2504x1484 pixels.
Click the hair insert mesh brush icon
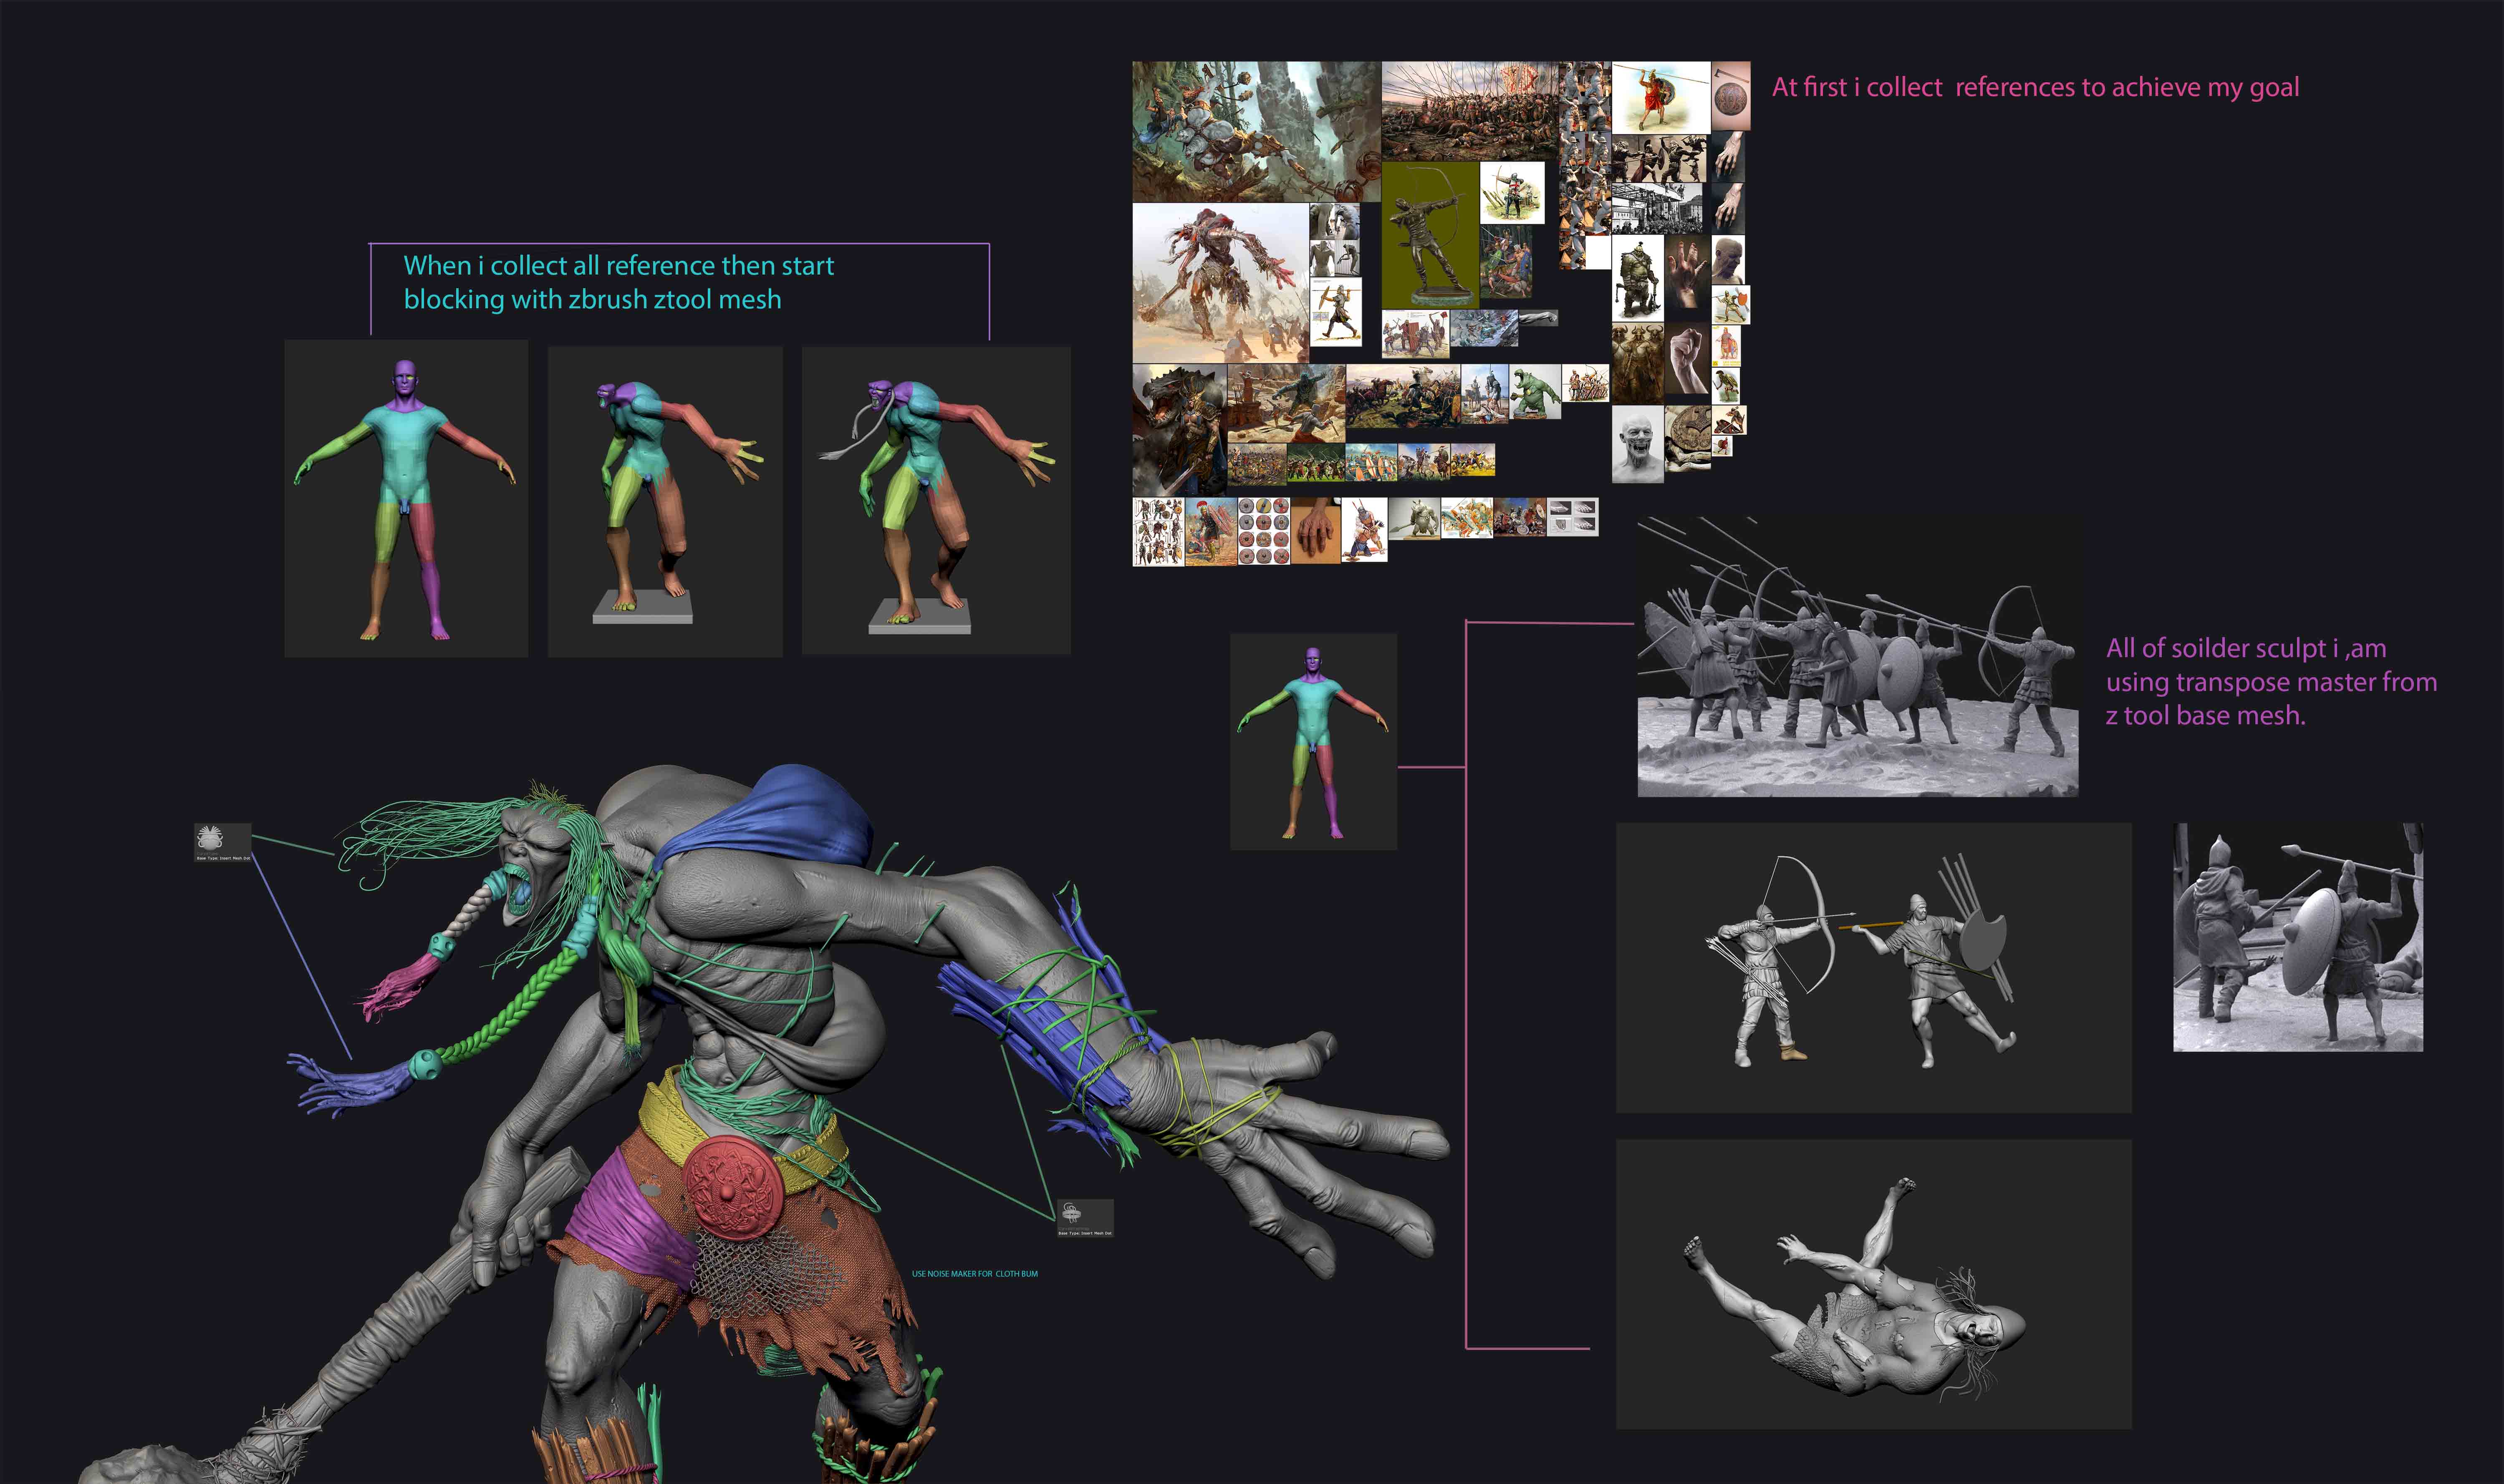pyautogui.click(x=222, y=842)
